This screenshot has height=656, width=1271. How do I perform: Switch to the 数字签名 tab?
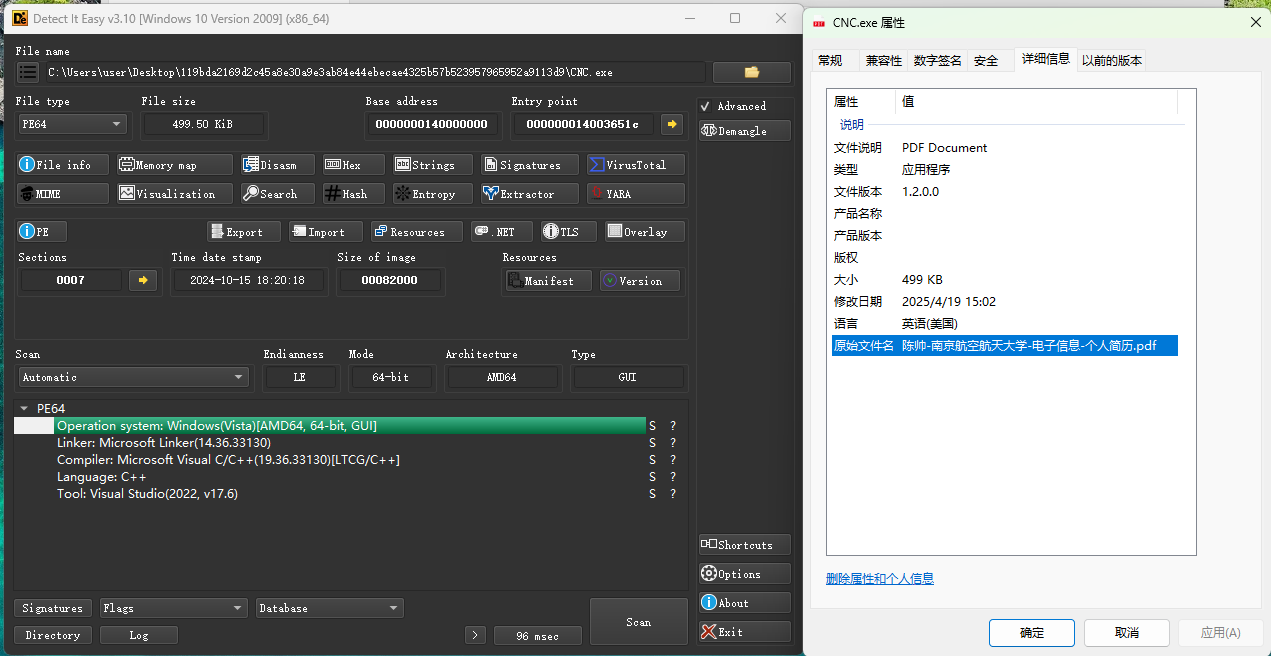[938, 60]
